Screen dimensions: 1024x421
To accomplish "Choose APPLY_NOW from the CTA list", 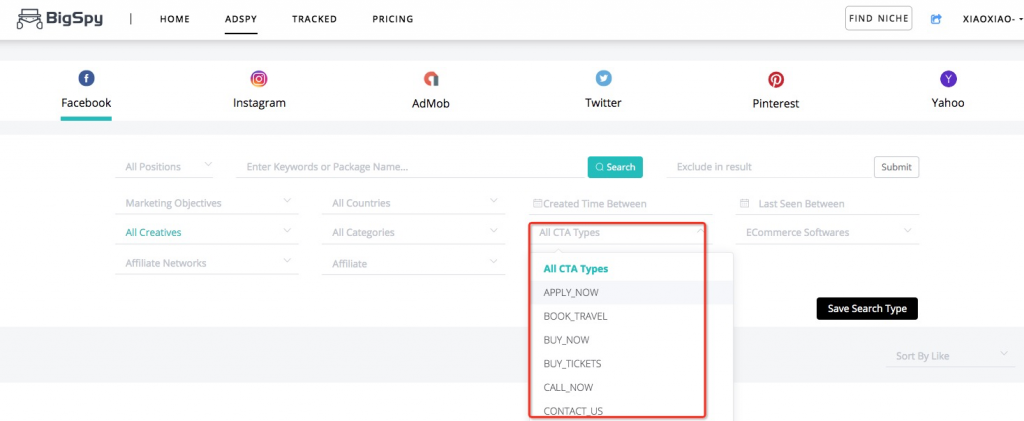I will click(x=632, y=292).
